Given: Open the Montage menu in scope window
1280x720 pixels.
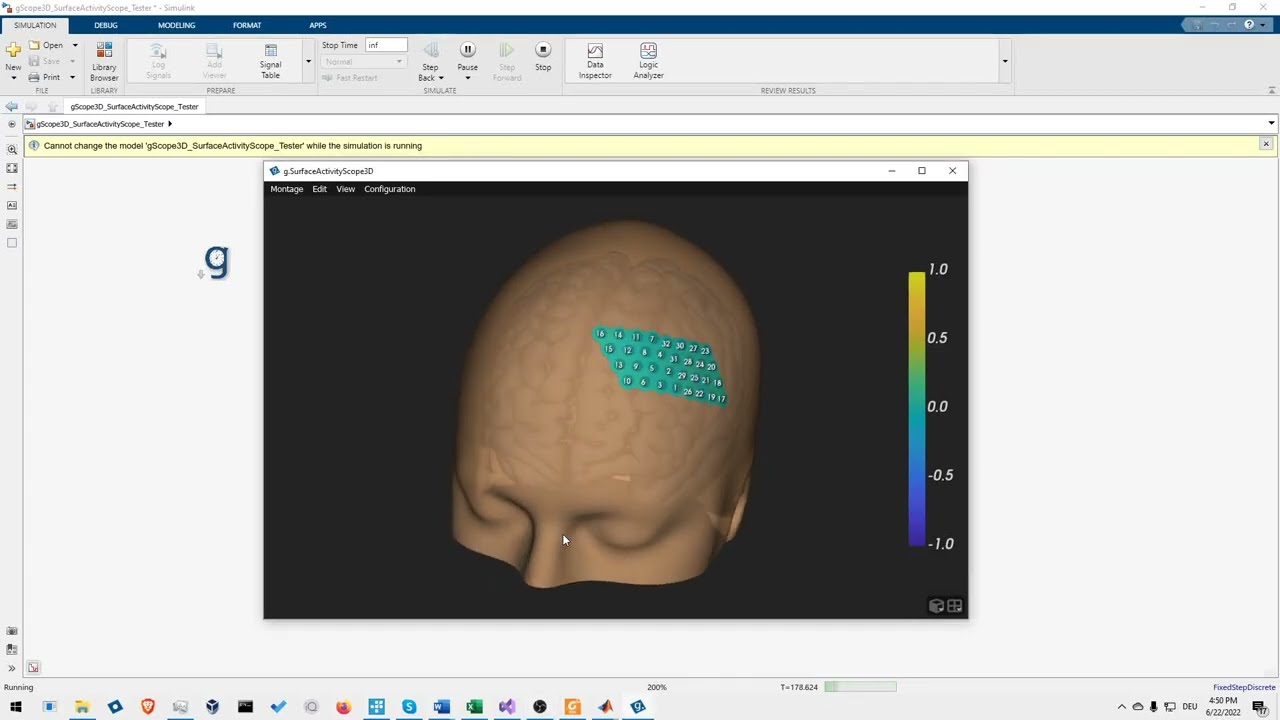Looking at the screenshot, I should pos(286,189).
